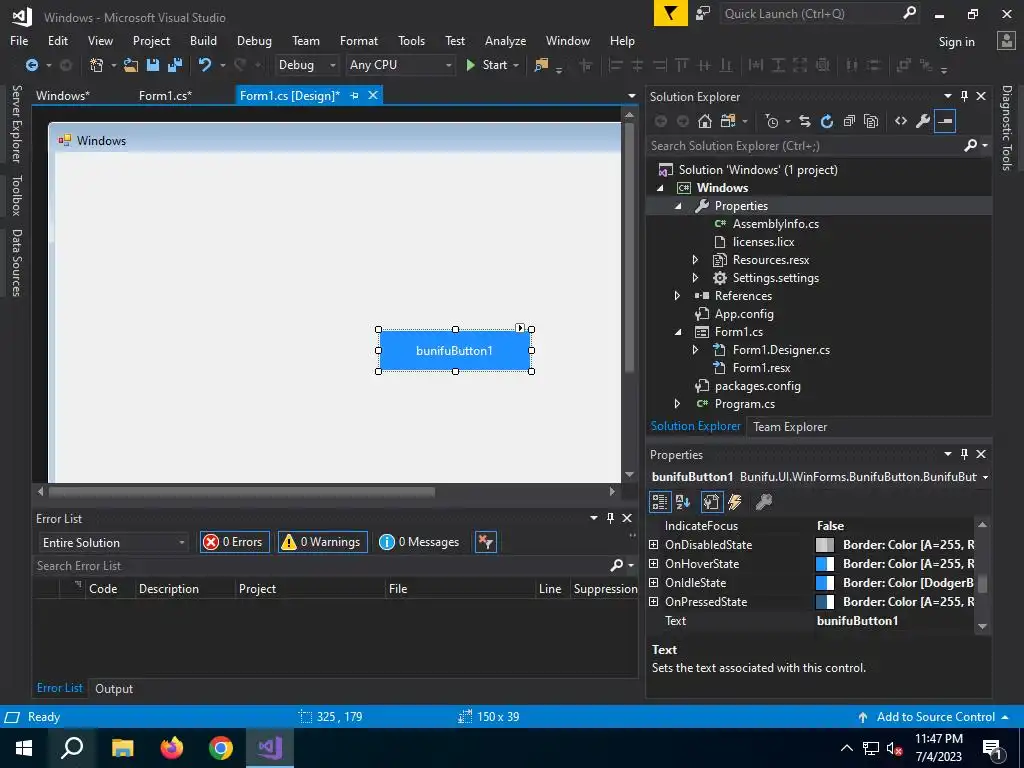Open the Any CPU platform dropdown
The image size is (1024, 768).
click(x=400, y=65)
